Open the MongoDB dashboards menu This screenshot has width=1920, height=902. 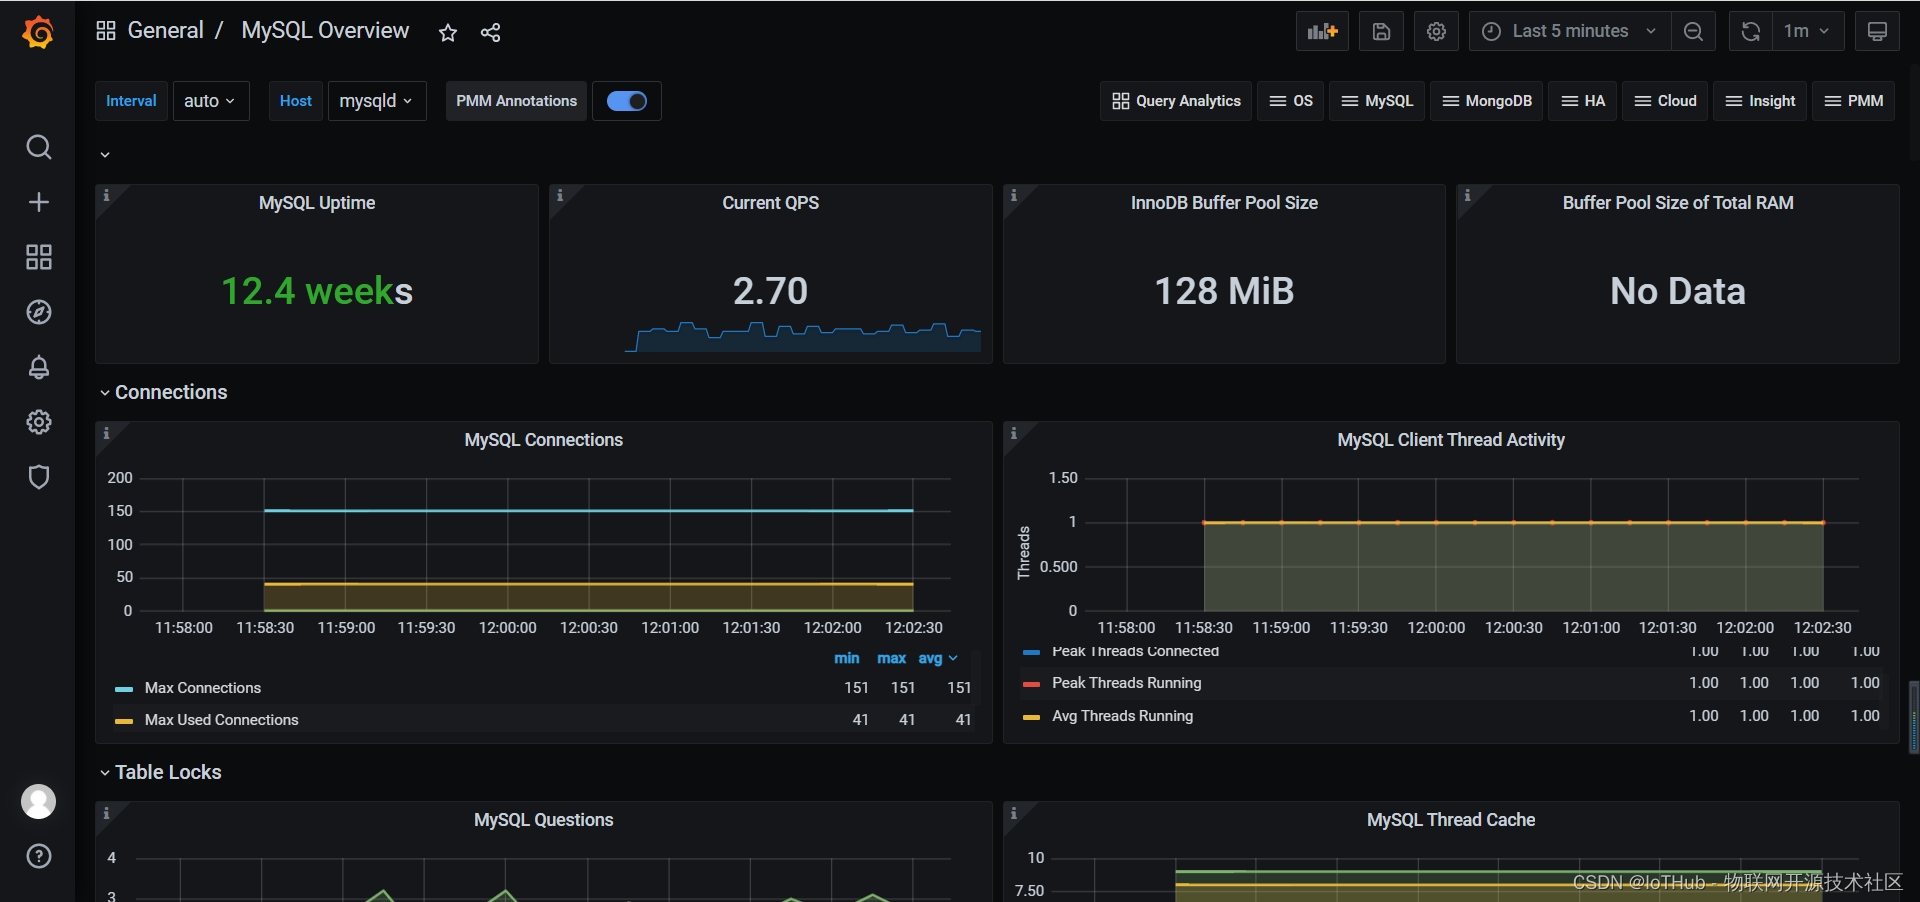[1487, 101]
